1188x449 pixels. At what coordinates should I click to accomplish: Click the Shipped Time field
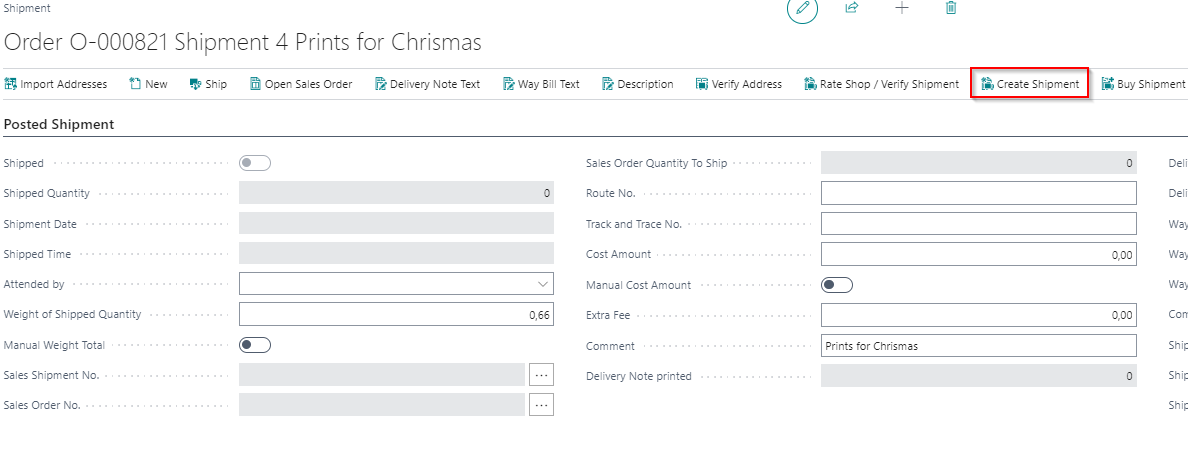[x=396, y=254]
